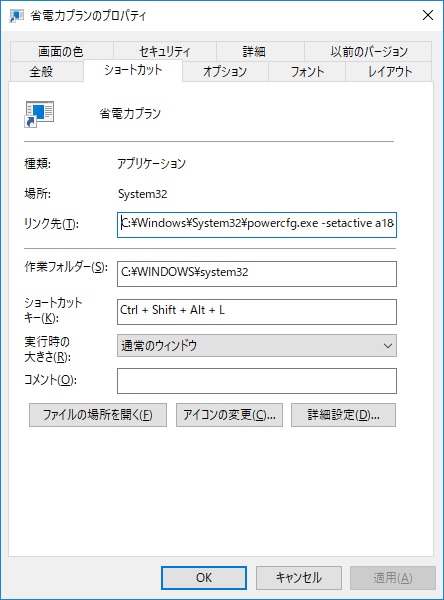The width and height of the screenshot is (444, 600).
Task: Click the 省電力プラン name text
Action: click(x=130, y=114)
